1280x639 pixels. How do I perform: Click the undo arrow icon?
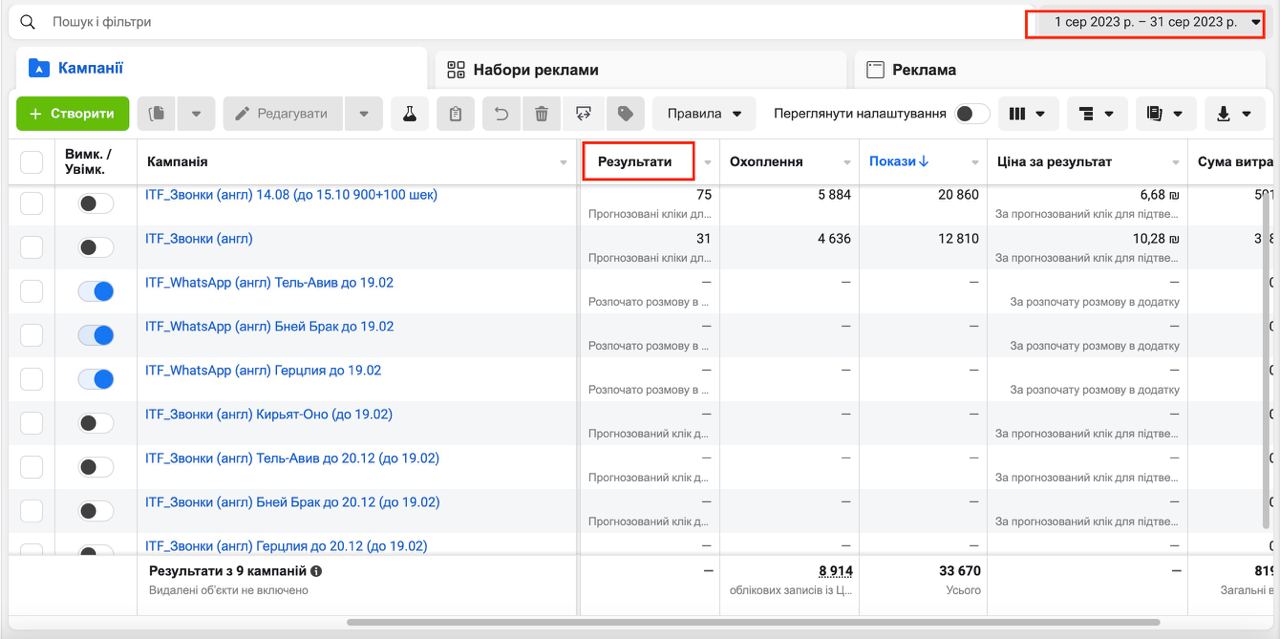pos(501,114)
